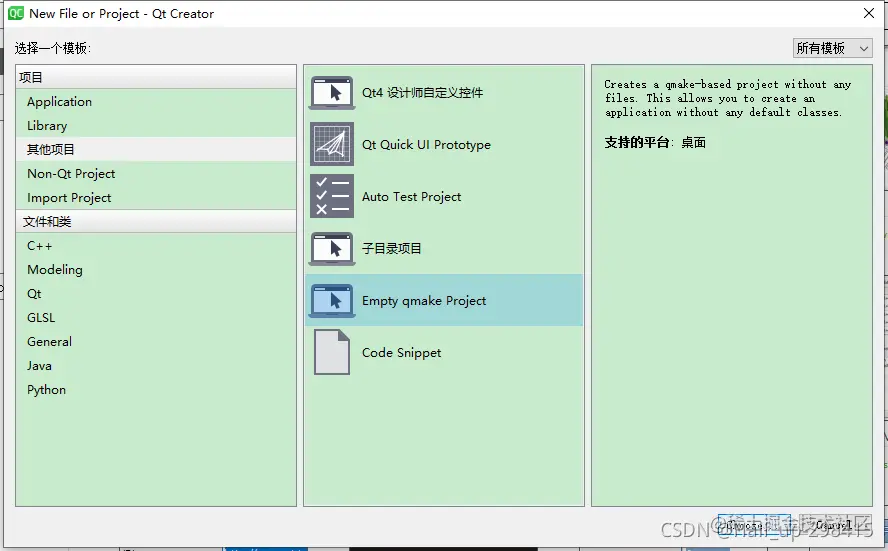Click the Choose button
Image resolution: width=888 pixels, height=551 pixels.
[x=754, y=525]
